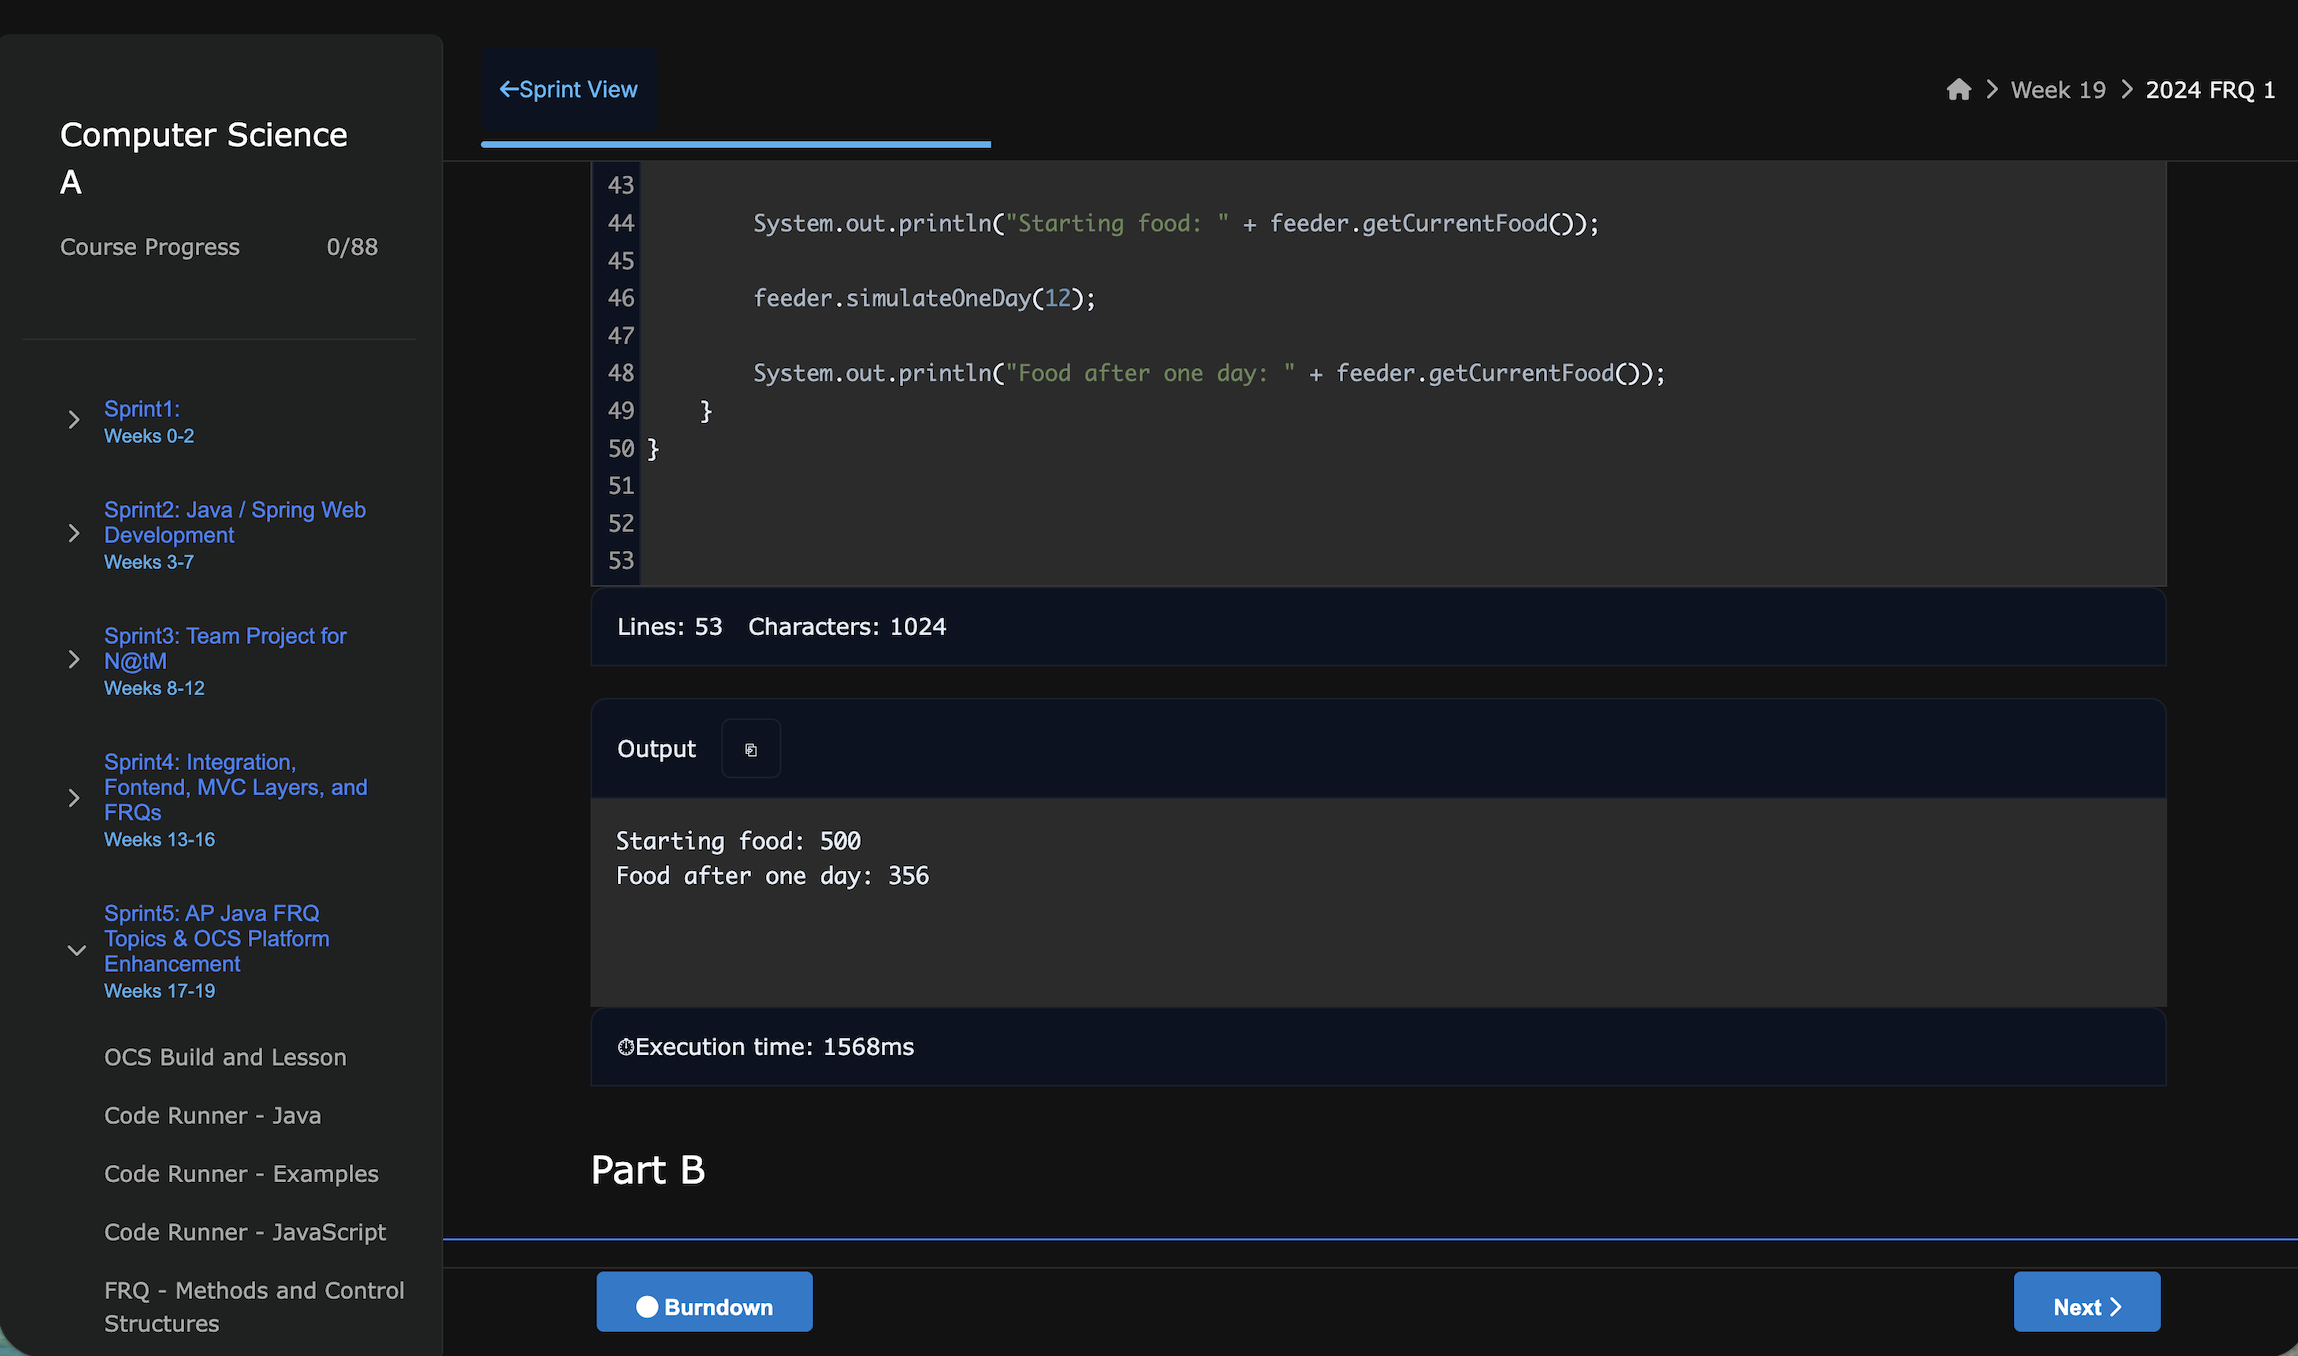Open Code Runner - JavaScript lesson
2298x1356 pixels.
(x=245, y=1232)
